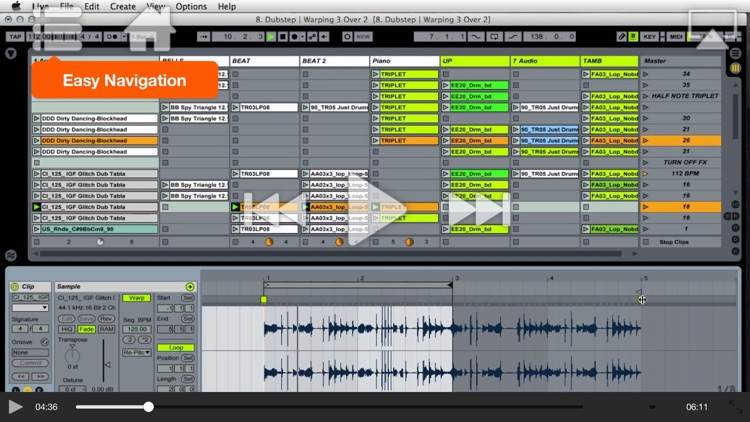Click the Rev. button

click(106, 319)
